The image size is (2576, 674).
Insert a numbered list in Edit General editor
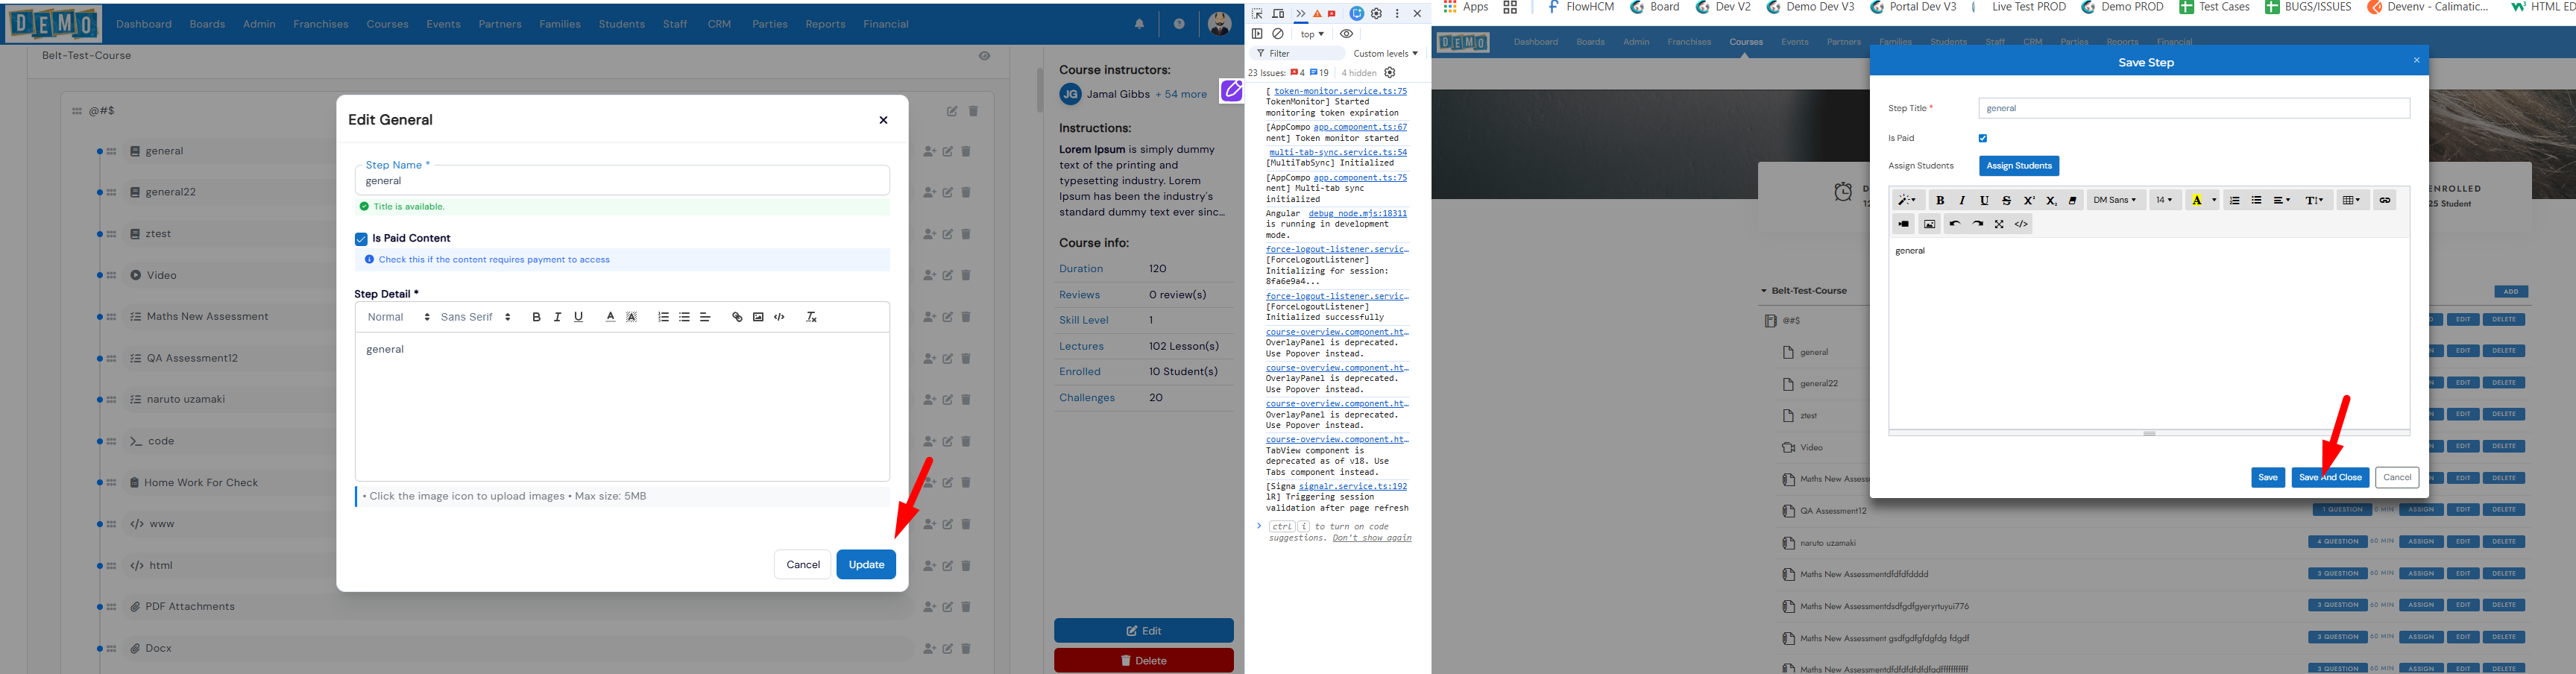[x=663, y=317]
